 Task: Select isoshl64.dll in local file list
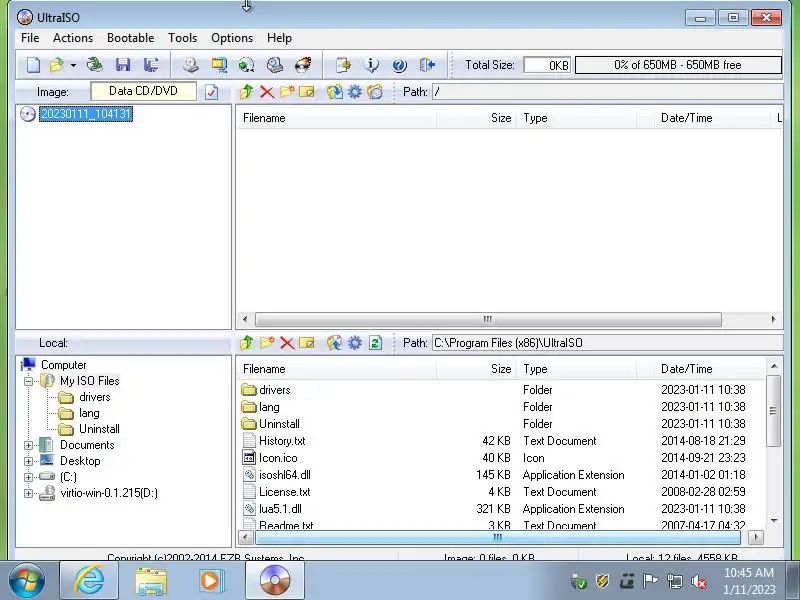[285, 475]
